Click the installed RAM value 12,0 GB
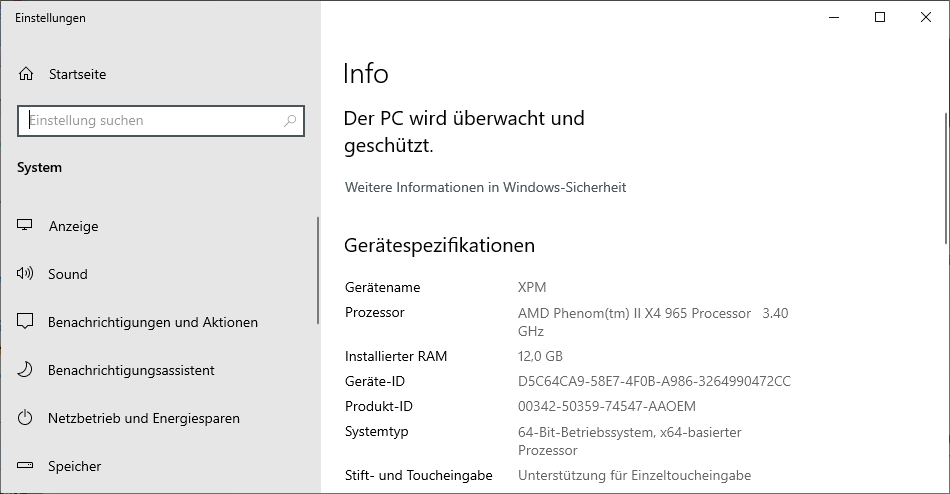This screenshot has width=950, height=494. tap(540, 356)
